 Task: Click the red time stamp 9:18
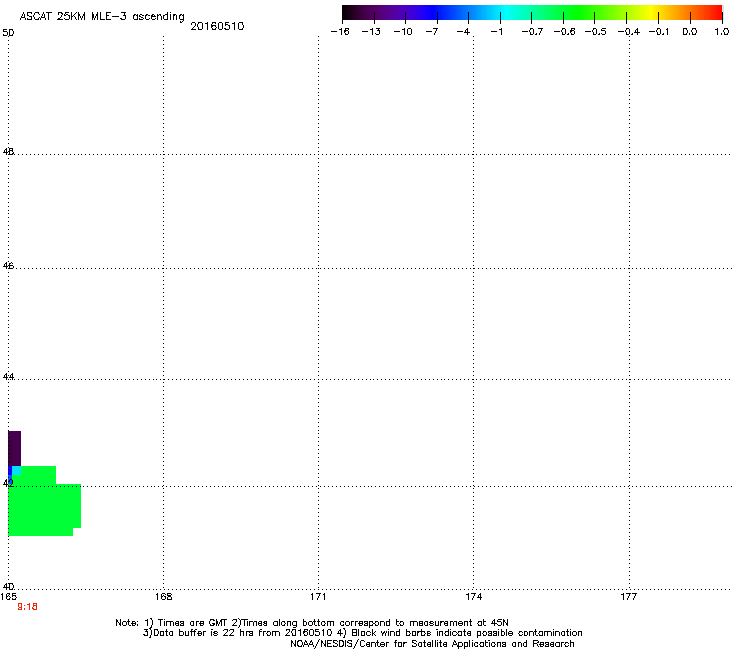click(x=27, y=607)
